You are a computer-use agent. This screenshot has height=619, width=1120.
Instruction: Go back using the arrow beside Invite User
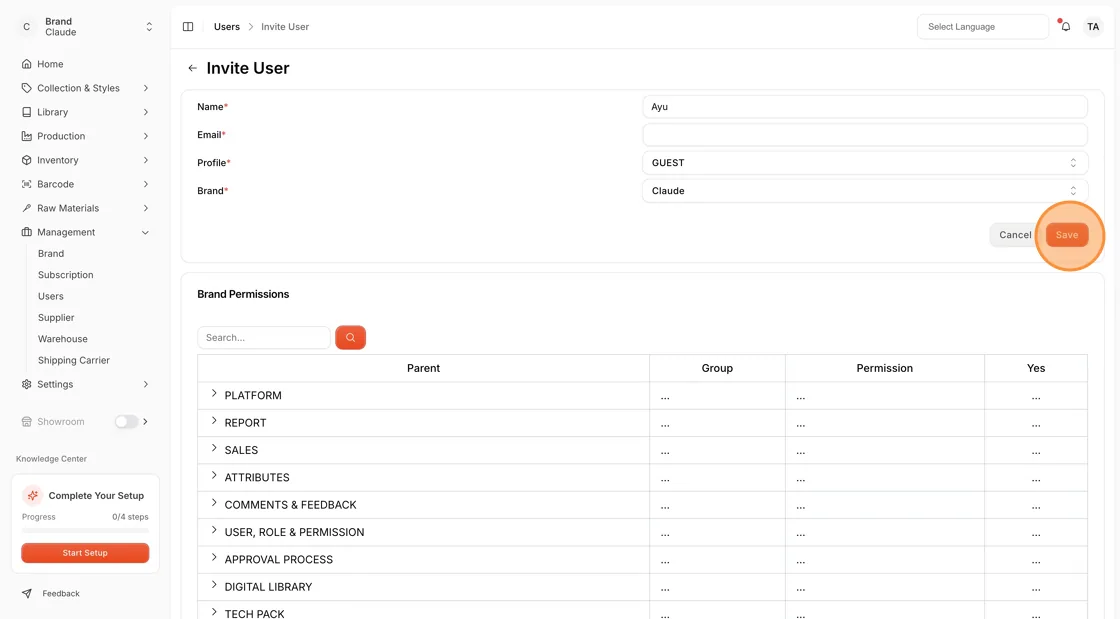click(x=192, y=68)
